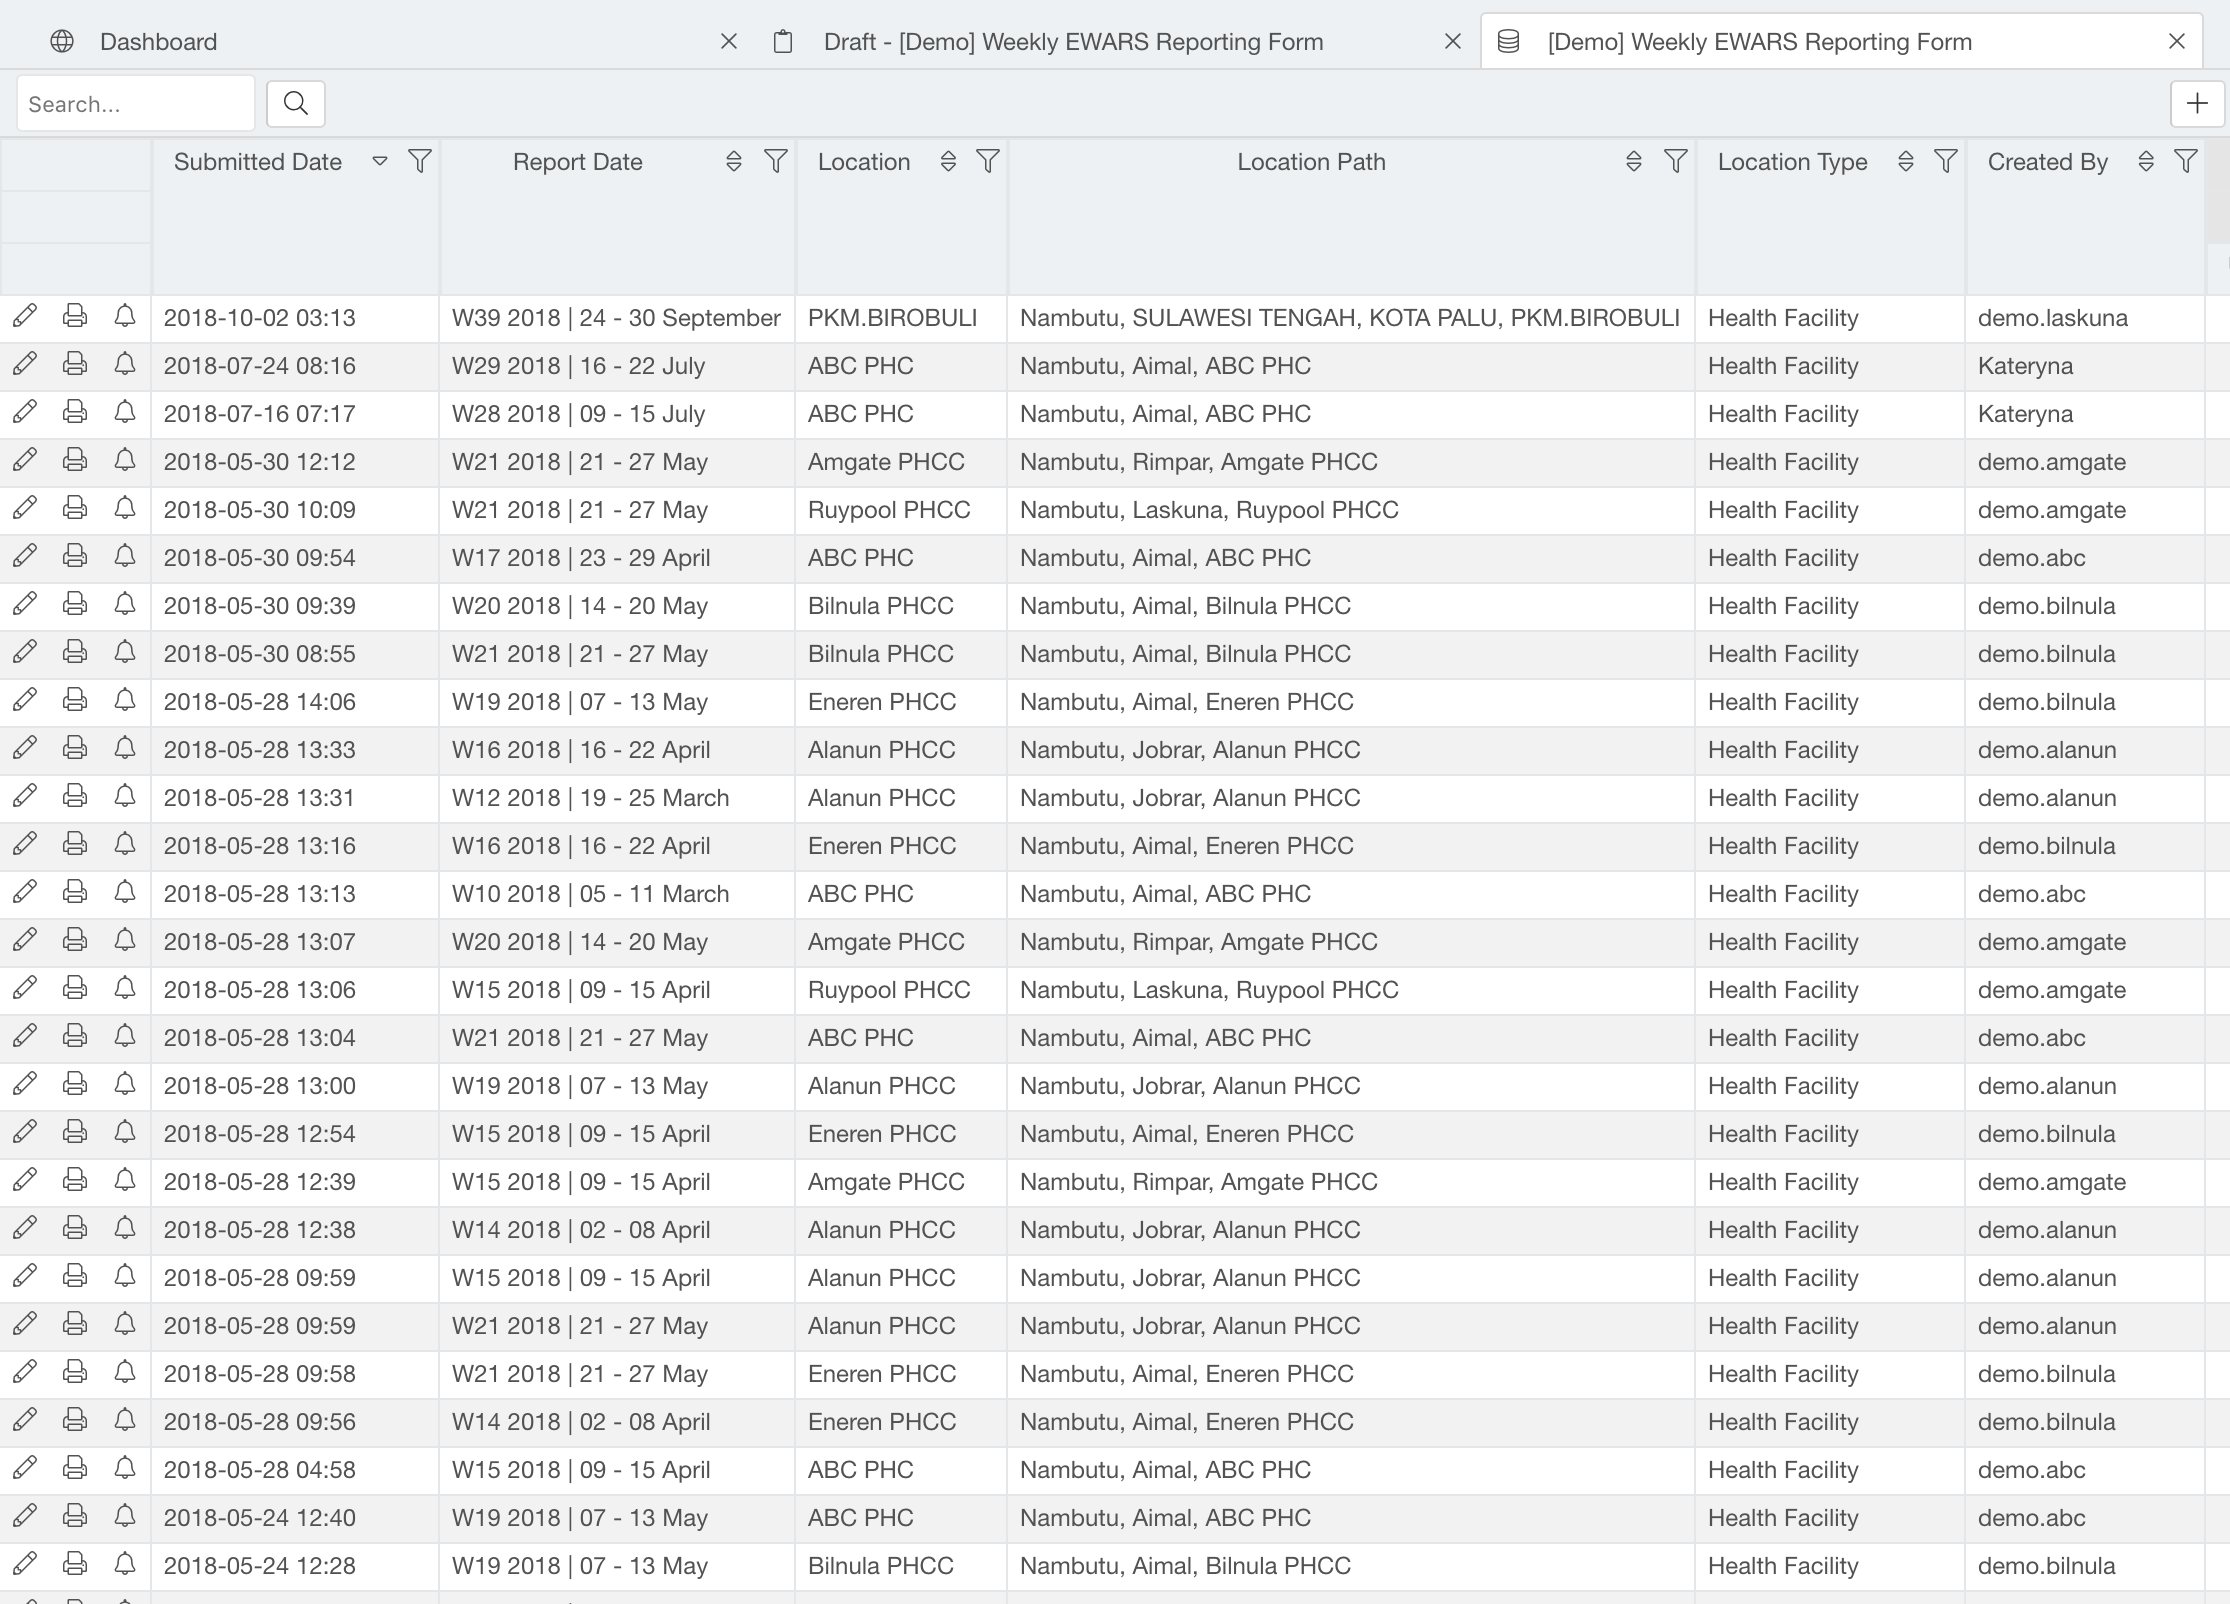
Task: Print the 2018-05-28 13:33 report
Action: tap(75, 749)
